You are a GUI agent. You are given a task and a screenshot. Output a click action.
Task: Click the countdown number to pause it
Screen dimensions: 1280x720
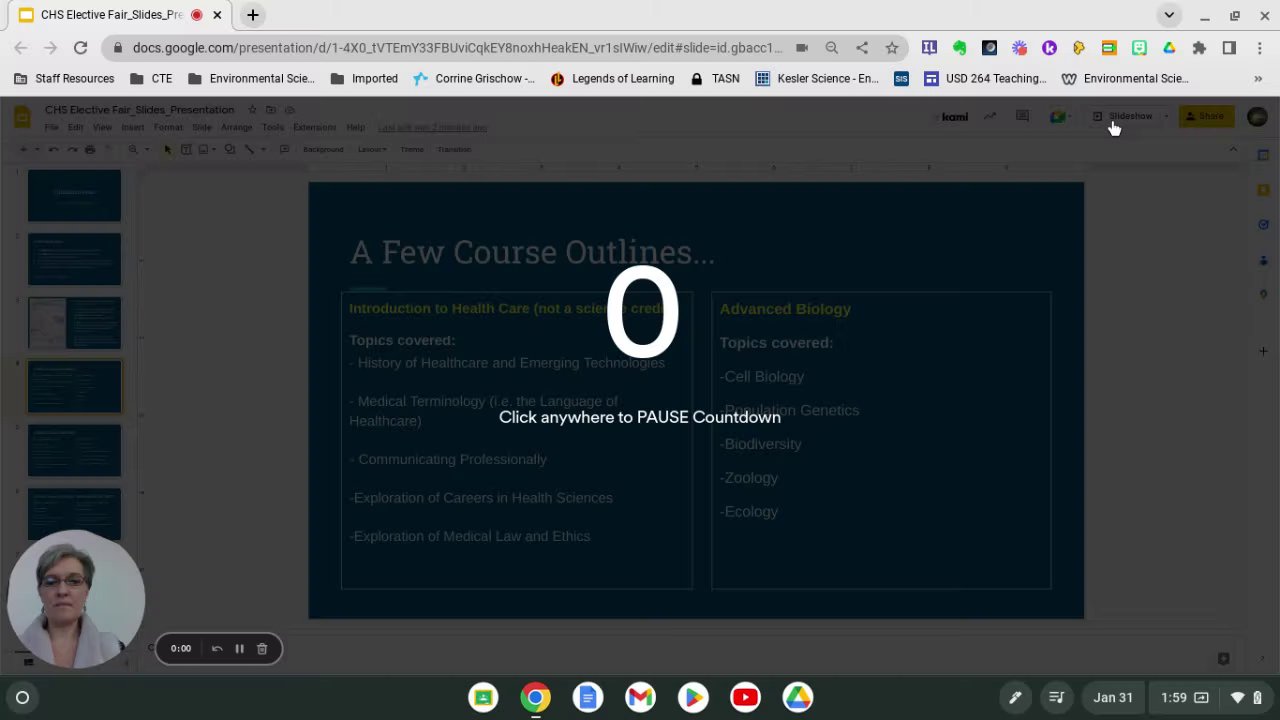point(642,313)
